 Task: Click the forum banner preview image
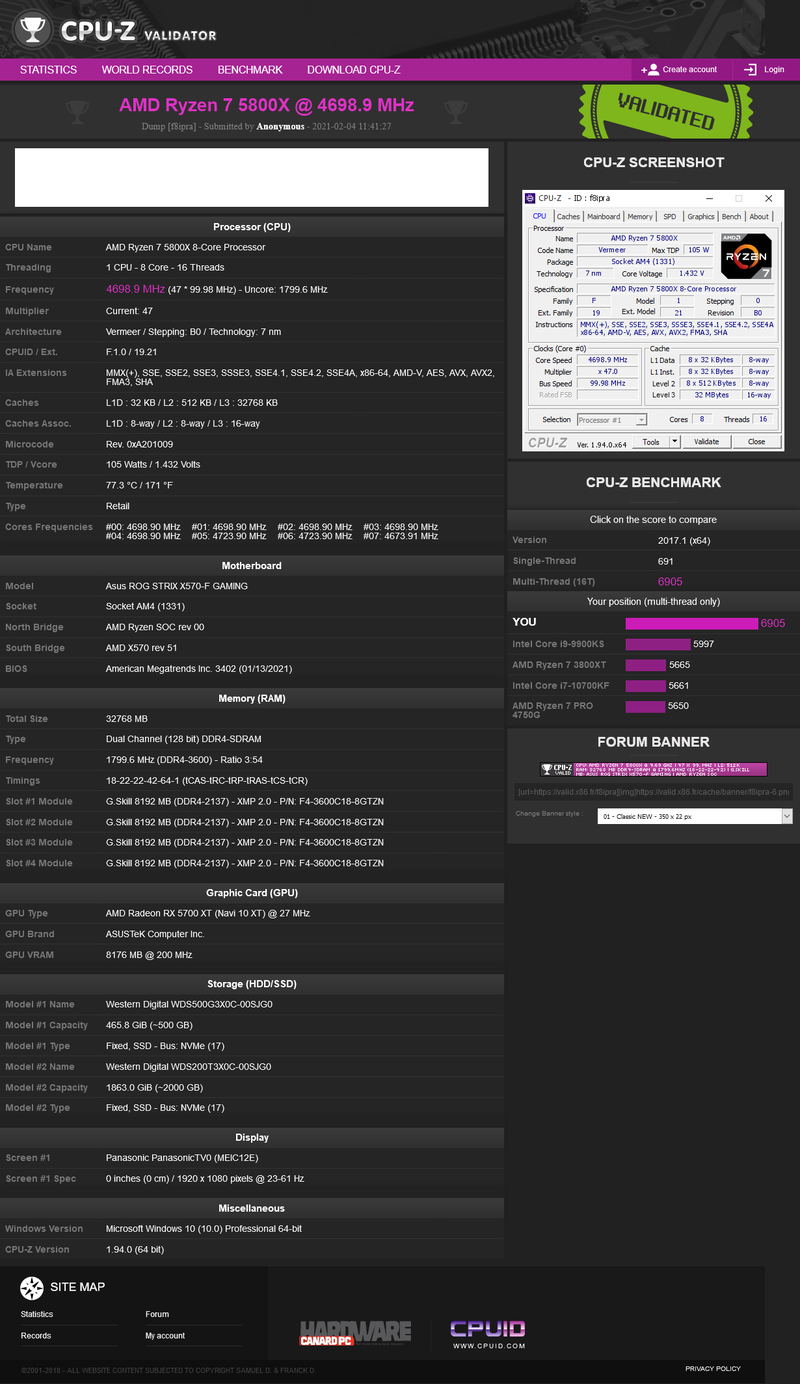(x=653, y=769)
